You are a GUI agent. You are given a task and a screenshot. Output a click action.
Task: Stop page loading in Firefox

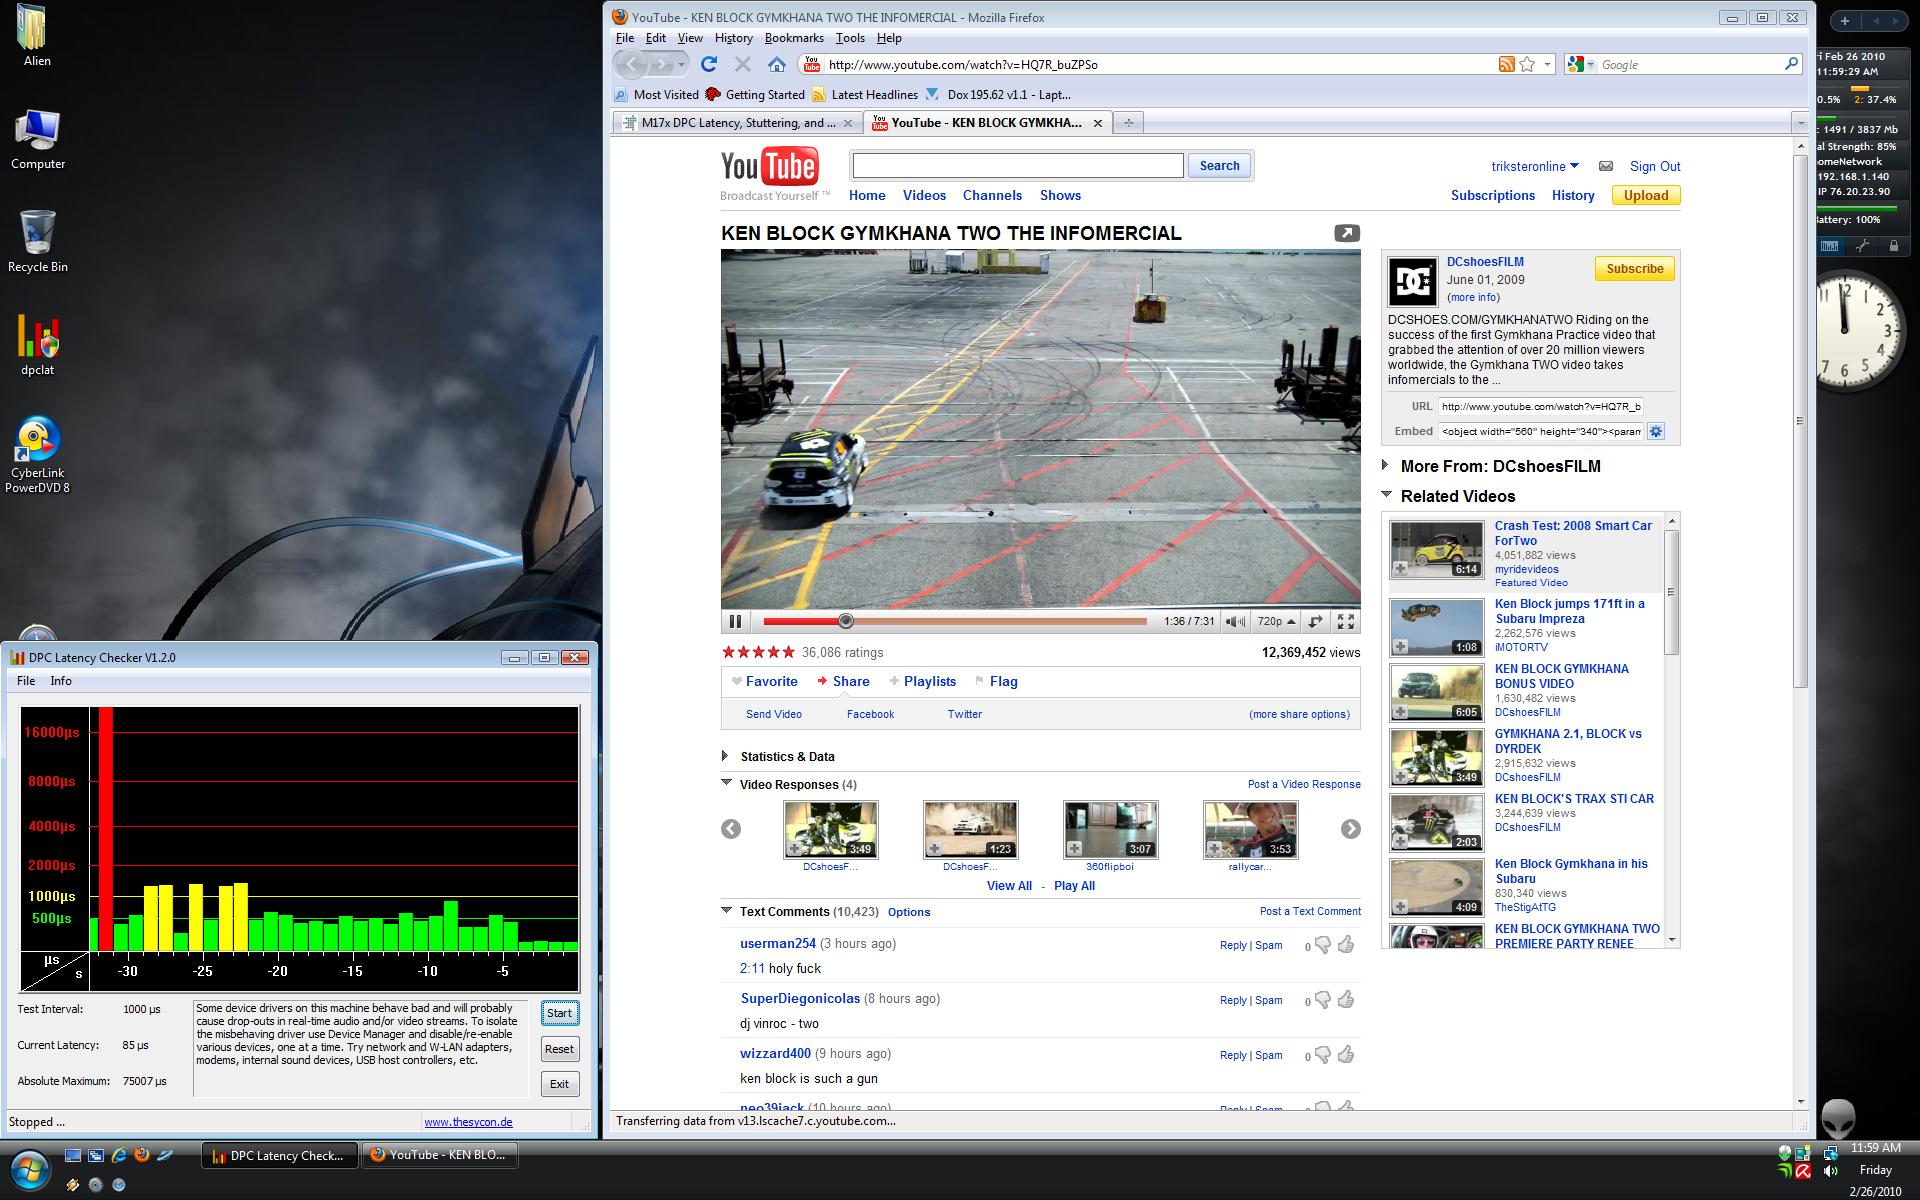743,64
